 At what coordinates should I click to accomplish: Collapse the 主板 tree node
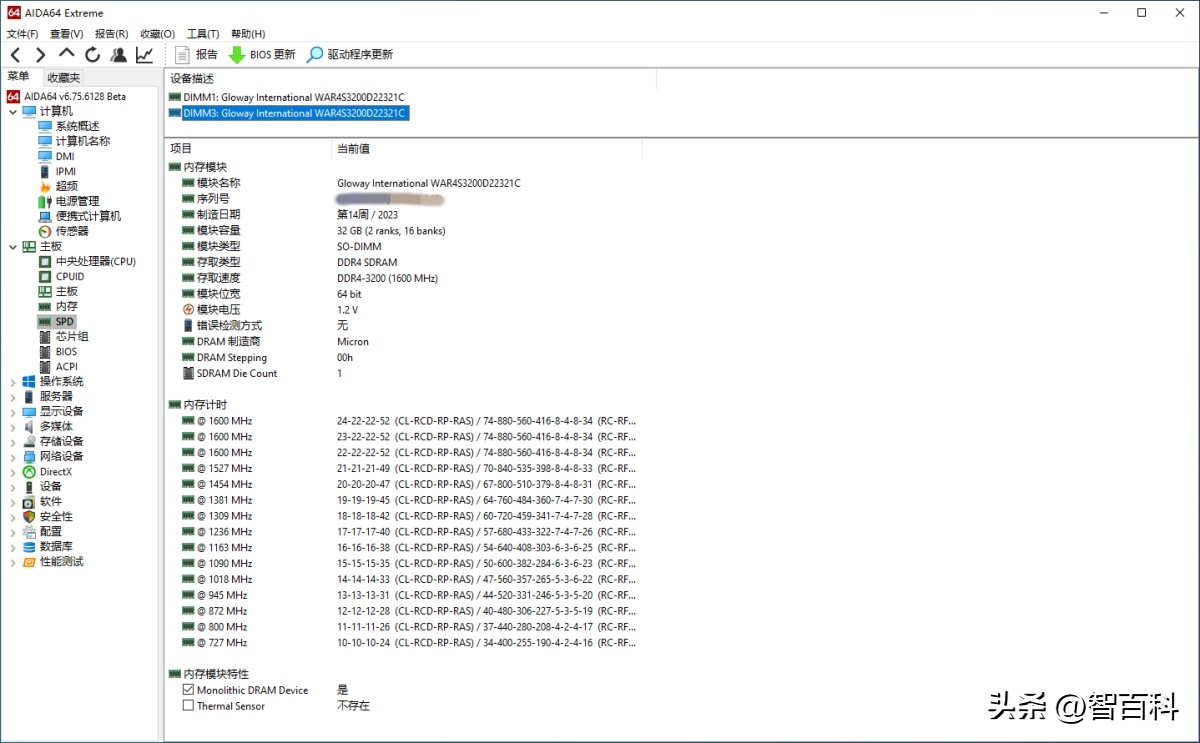click(x=13, y=247)
